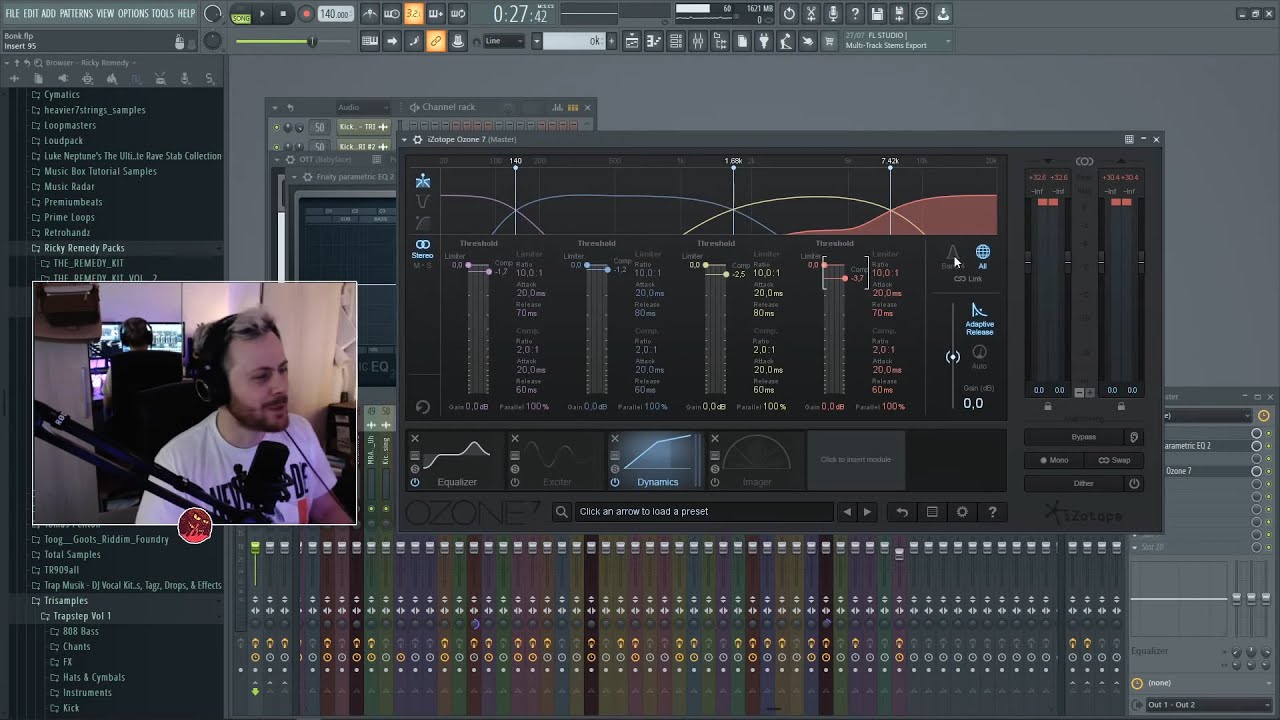Load the next preset with the right arrow
This screenshot has height=720, width=1280.
[x=867, y=512]
